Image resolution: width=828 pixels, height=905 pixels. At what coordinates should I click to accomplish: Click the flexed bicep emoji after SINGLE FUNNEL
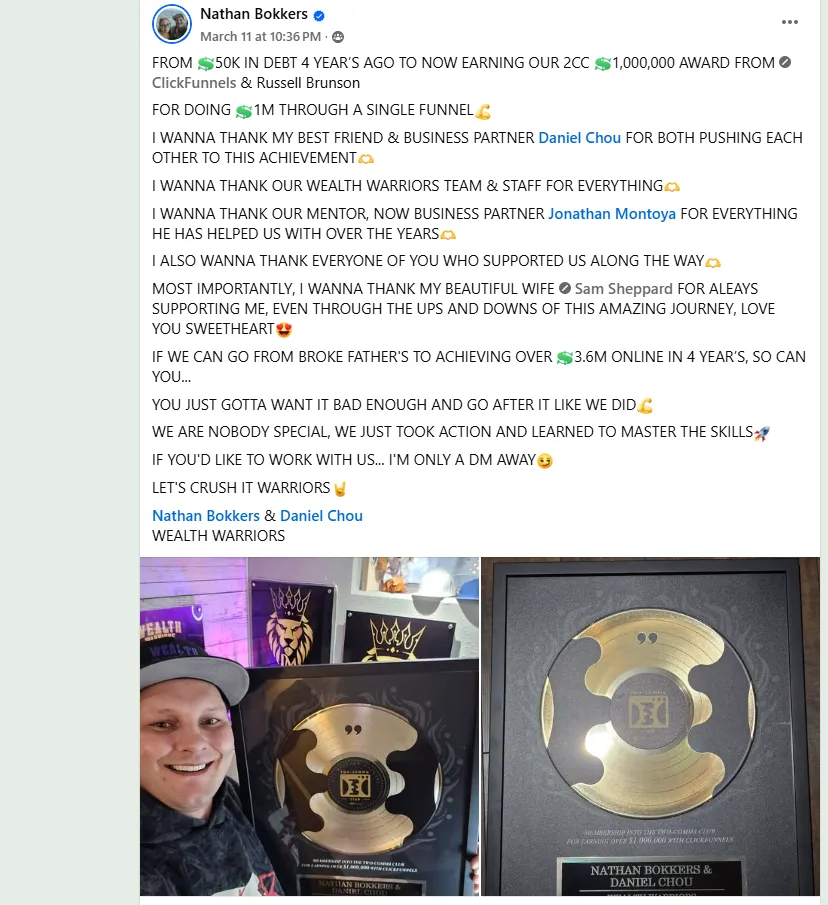482,111
